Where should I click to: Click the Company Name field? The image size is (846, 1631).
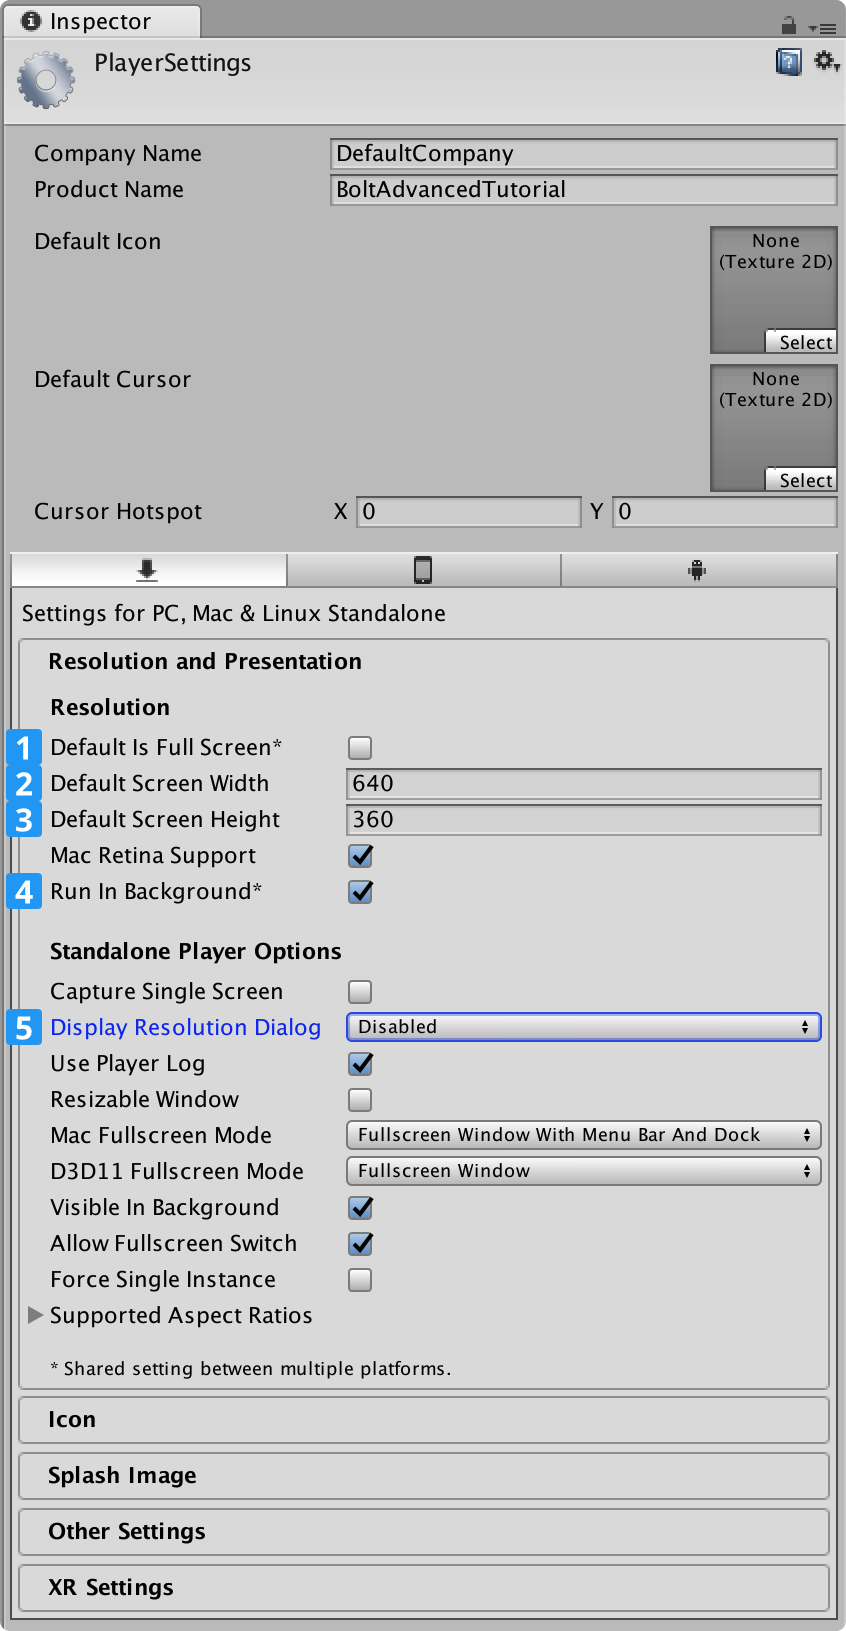pyautogui.click(x=584, y=153)
